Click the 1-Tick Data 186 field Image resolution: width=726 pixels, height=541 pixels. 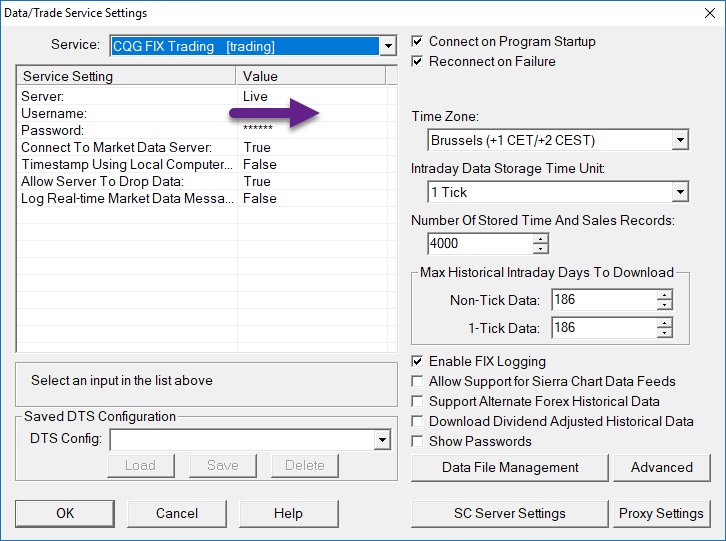click(604, 327)
